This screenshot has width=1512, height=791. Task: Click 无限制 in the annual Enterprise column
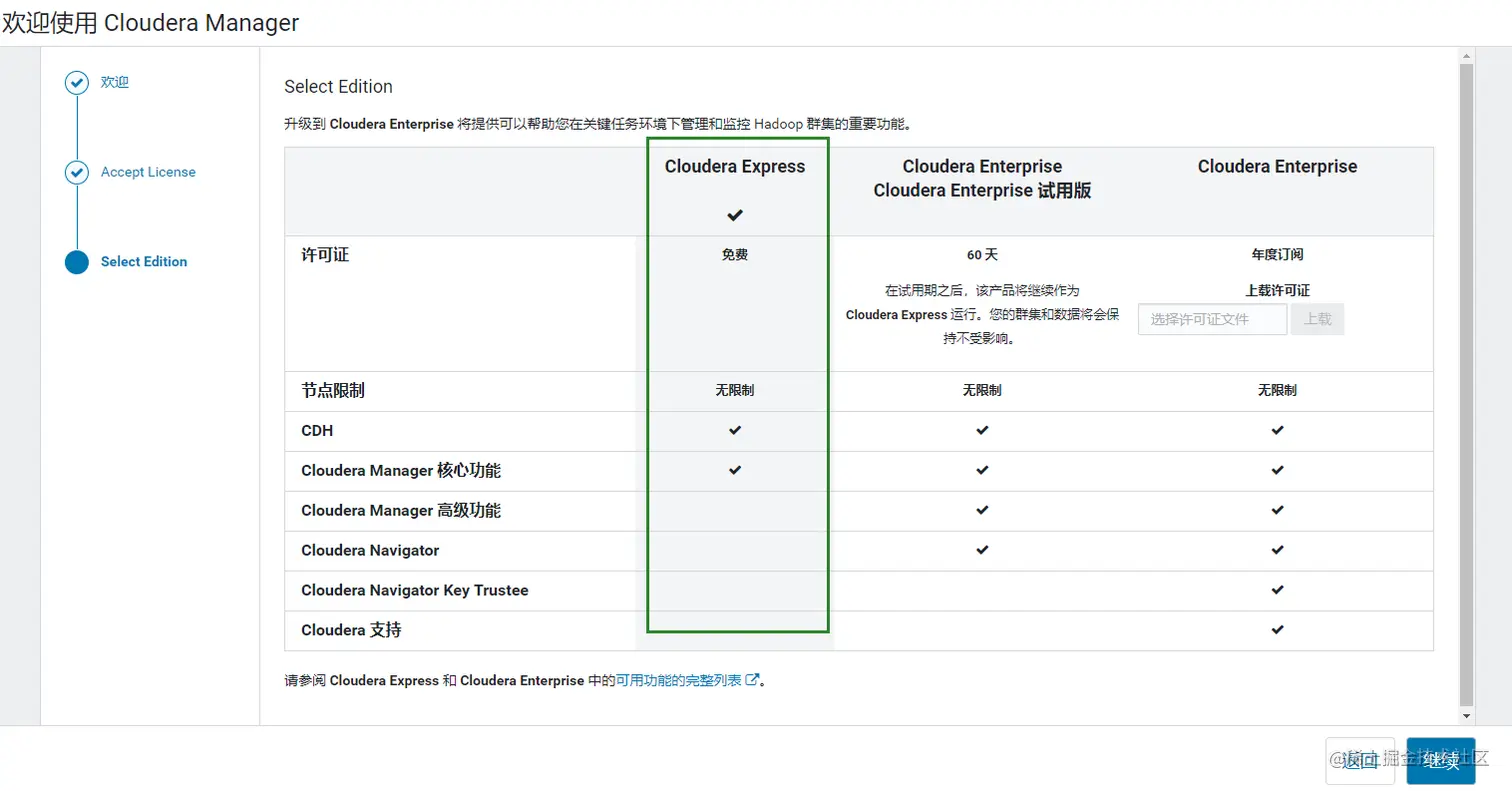(1277, 390)
